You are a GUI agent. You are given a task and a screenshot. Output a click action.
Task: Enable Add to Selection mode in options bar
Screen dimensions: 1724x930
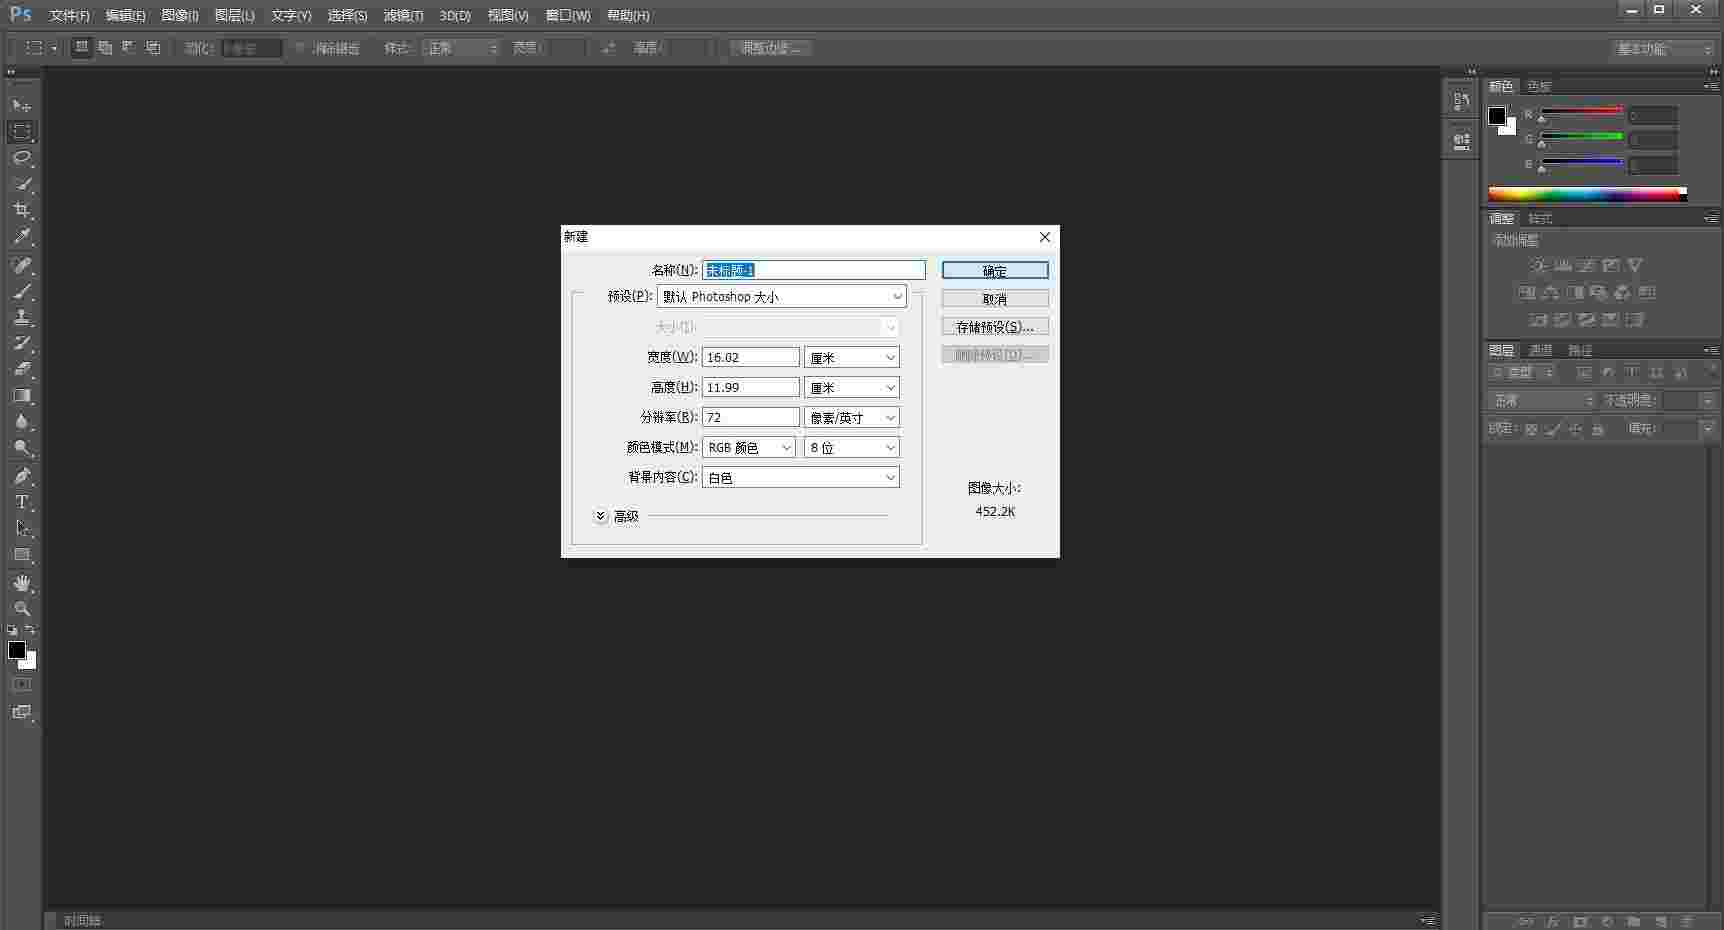click(105, 47)
